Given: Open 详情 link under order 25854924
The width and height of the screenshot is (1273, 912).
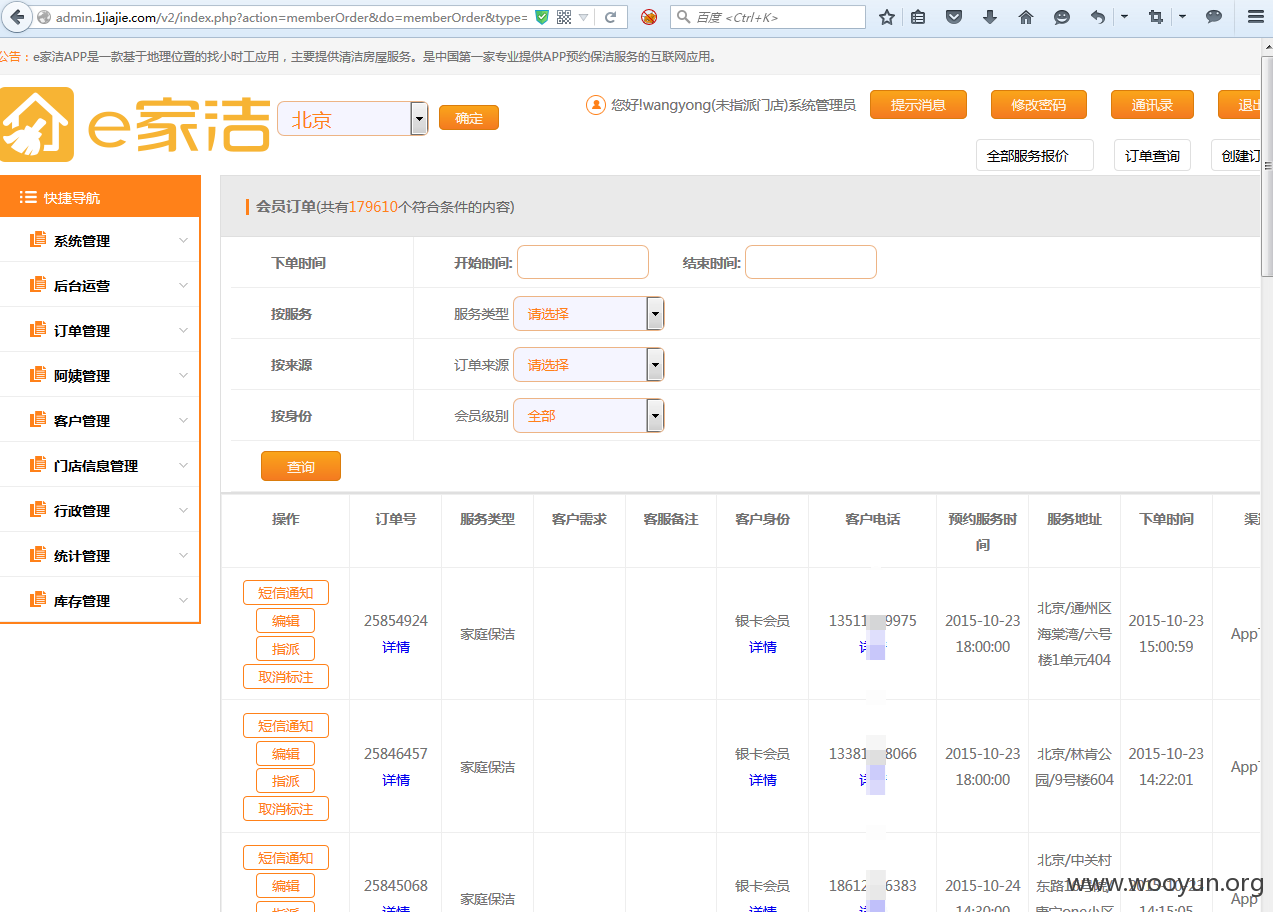Looking at the screenshot, I should click(396, 647).
